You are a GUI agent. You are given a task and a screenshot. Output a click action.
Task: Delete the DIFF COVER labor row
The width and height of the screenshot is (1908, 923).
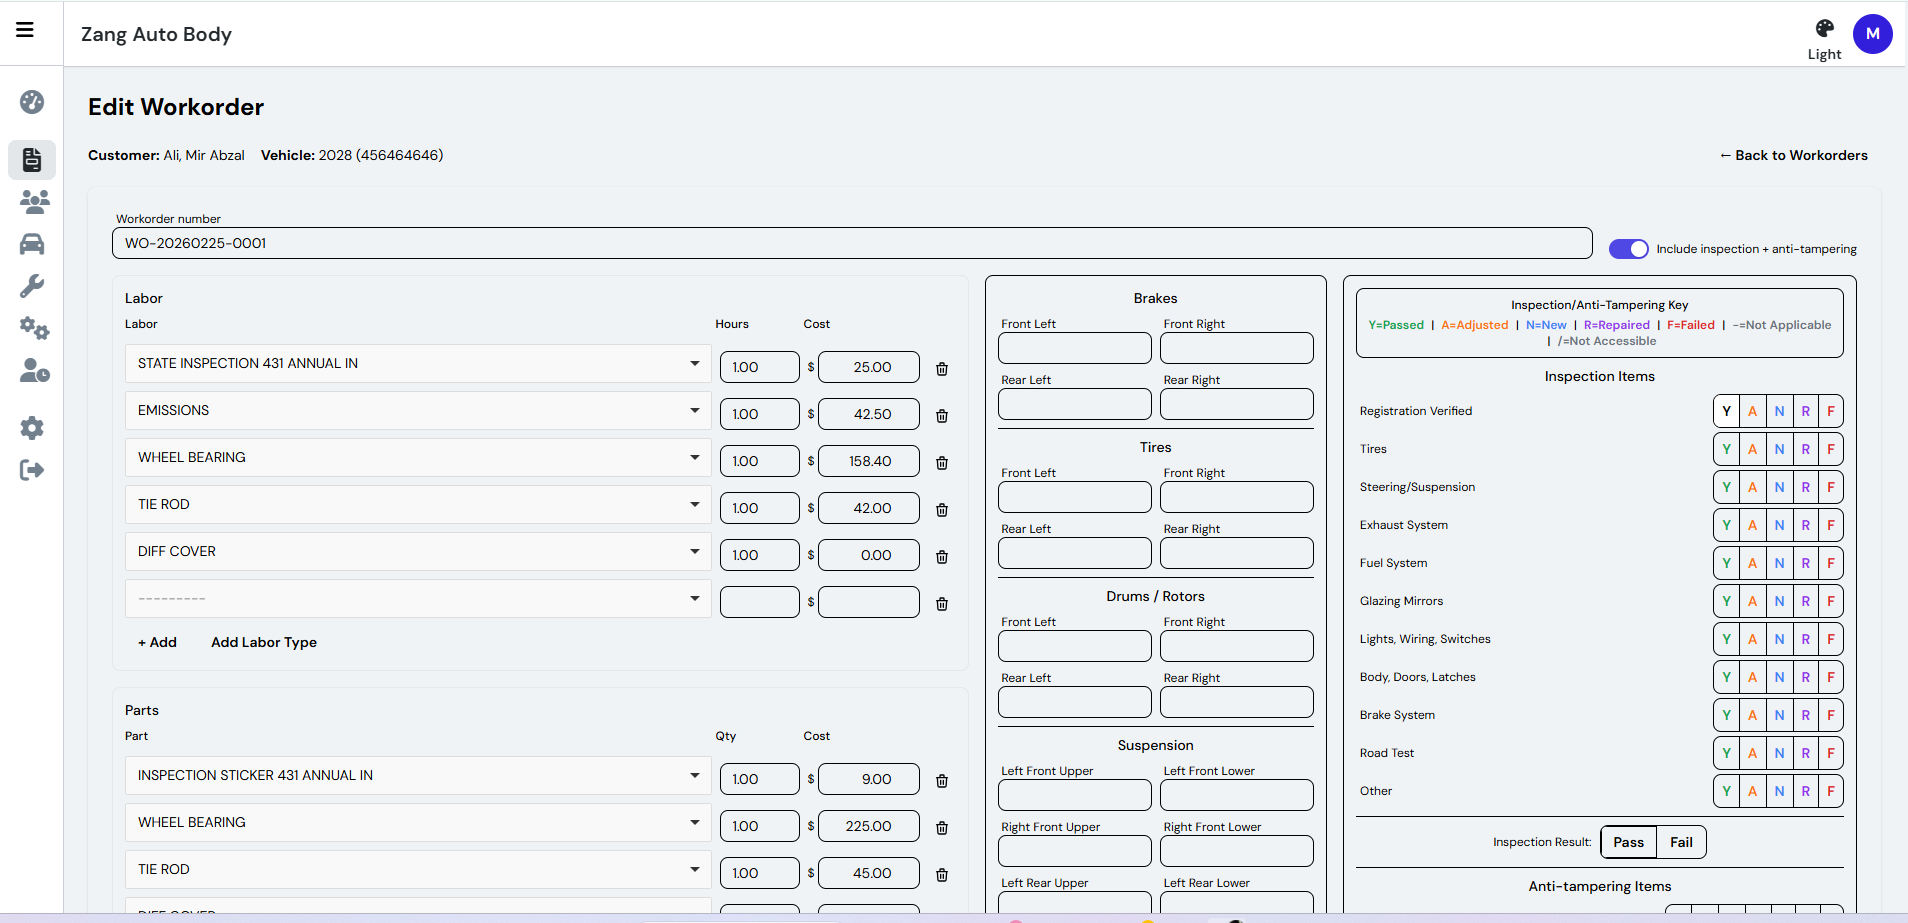[x=942, y=557]
